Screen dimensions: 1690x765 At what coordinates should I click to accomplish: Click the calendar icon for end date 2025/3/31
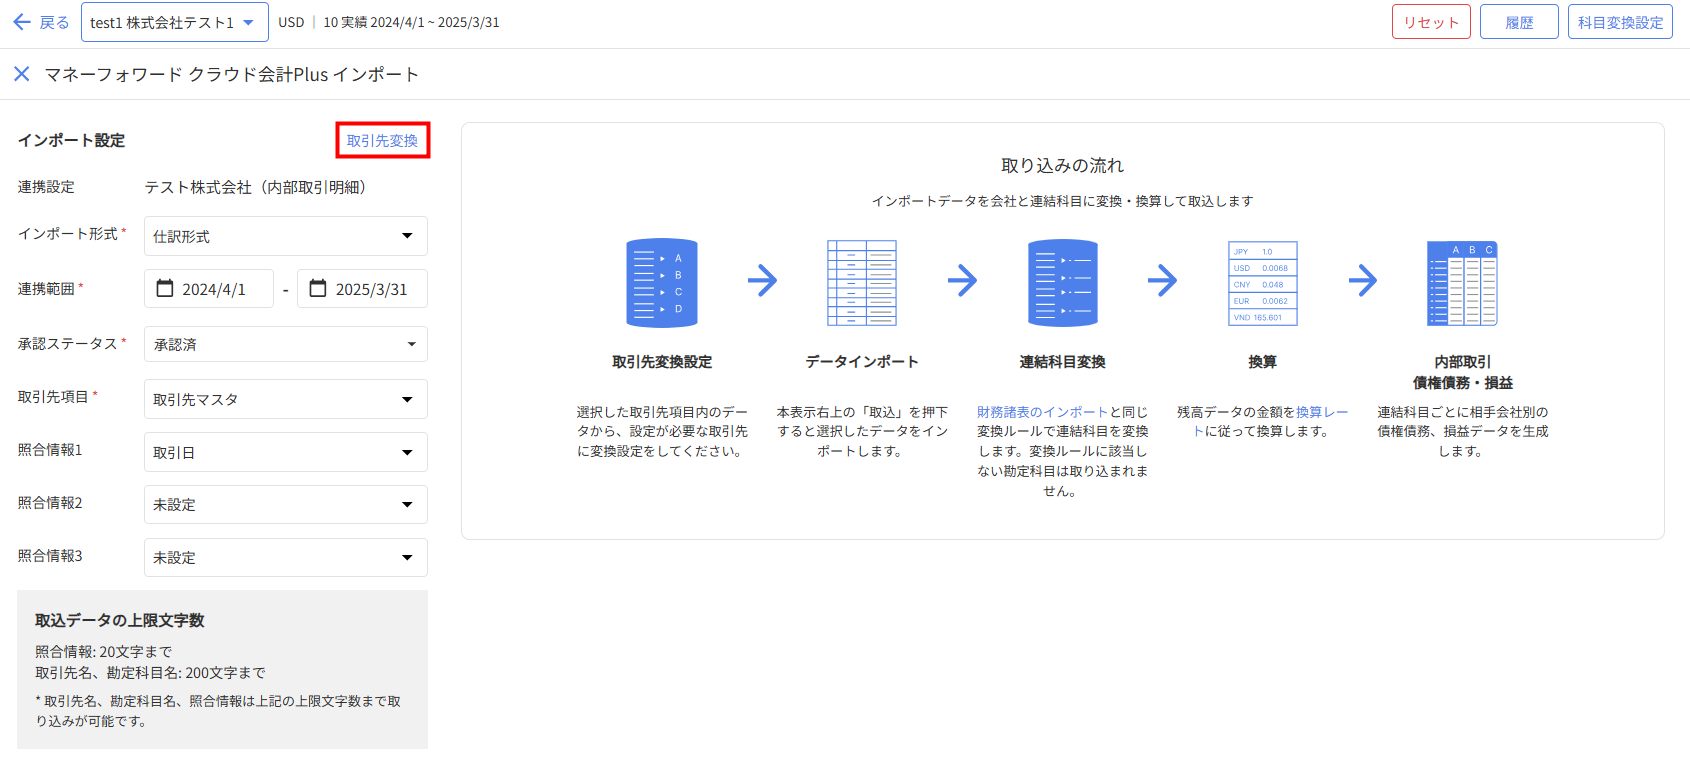(318, 288)
